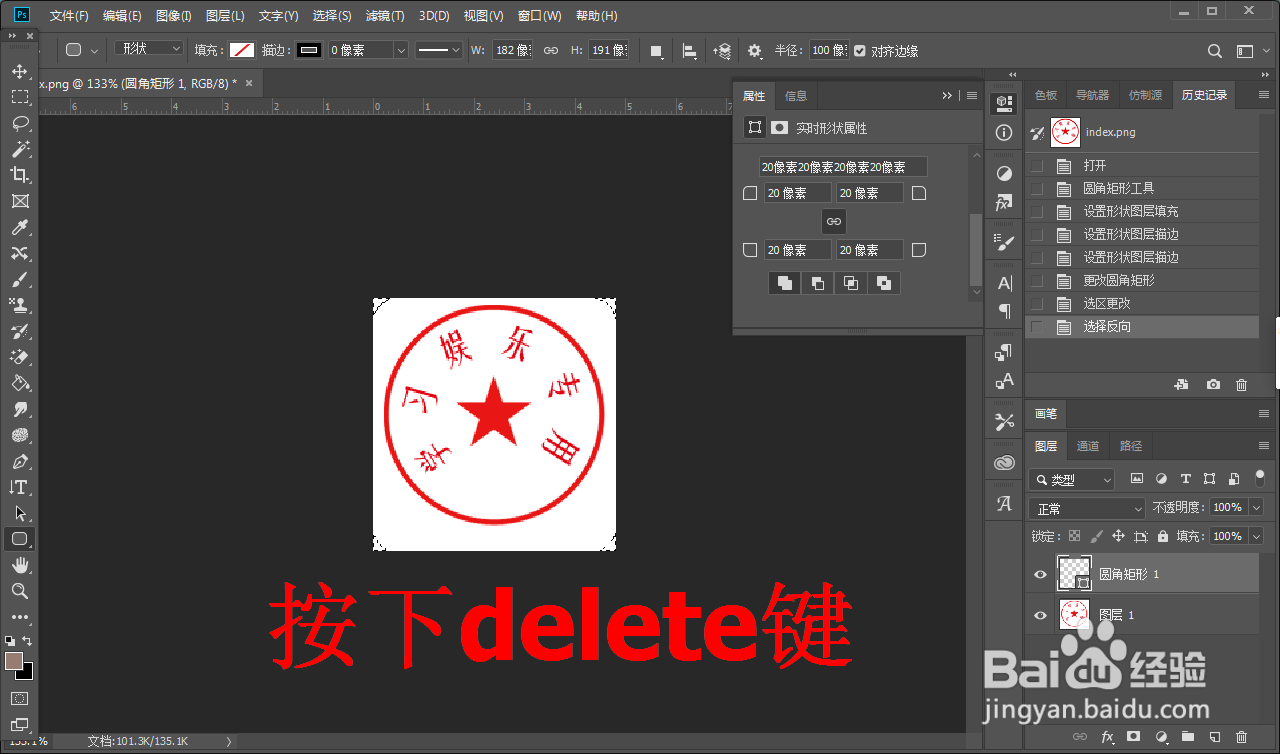Open the tool preset picker arrow

pos(95,50)
